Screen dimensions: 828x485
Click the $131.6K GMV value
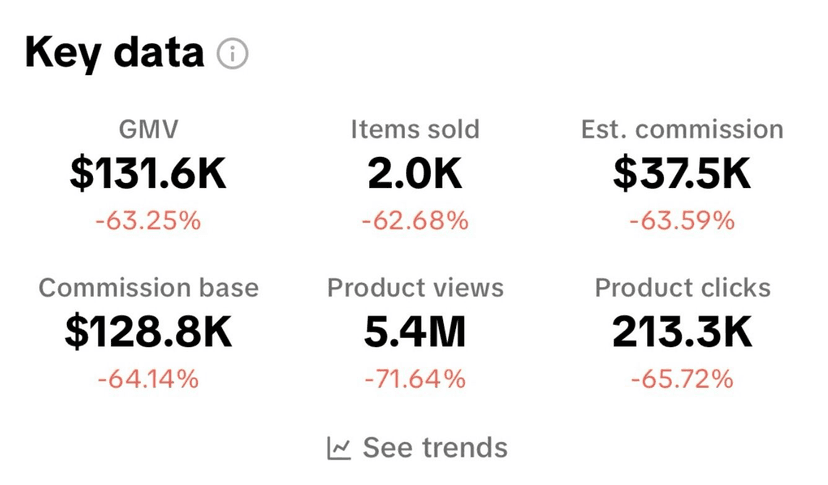point(148,174)
